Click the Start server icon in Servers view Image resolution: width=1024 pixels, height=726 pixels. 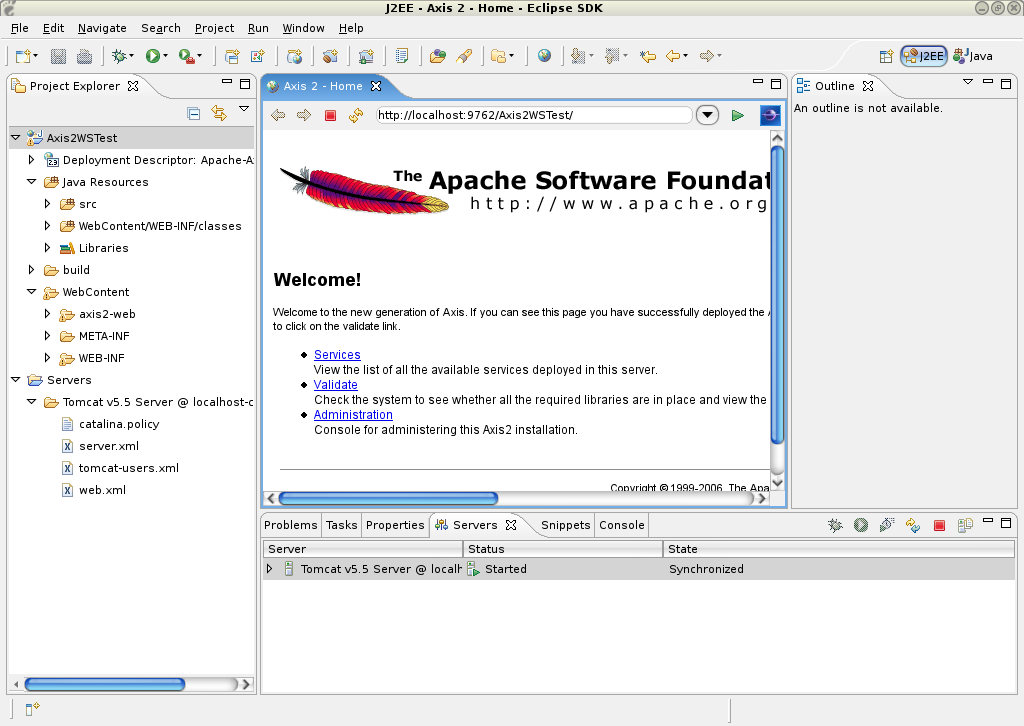[861, 525]
